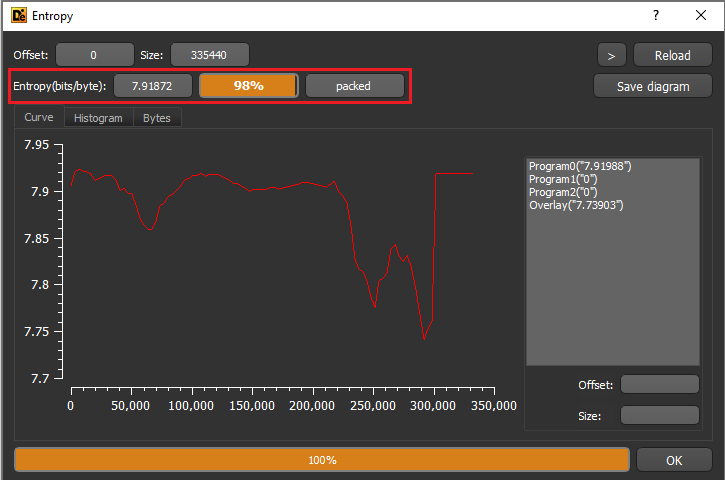
Task: Select Overlay("7.73903") list entry
Action: coord(576,205)
